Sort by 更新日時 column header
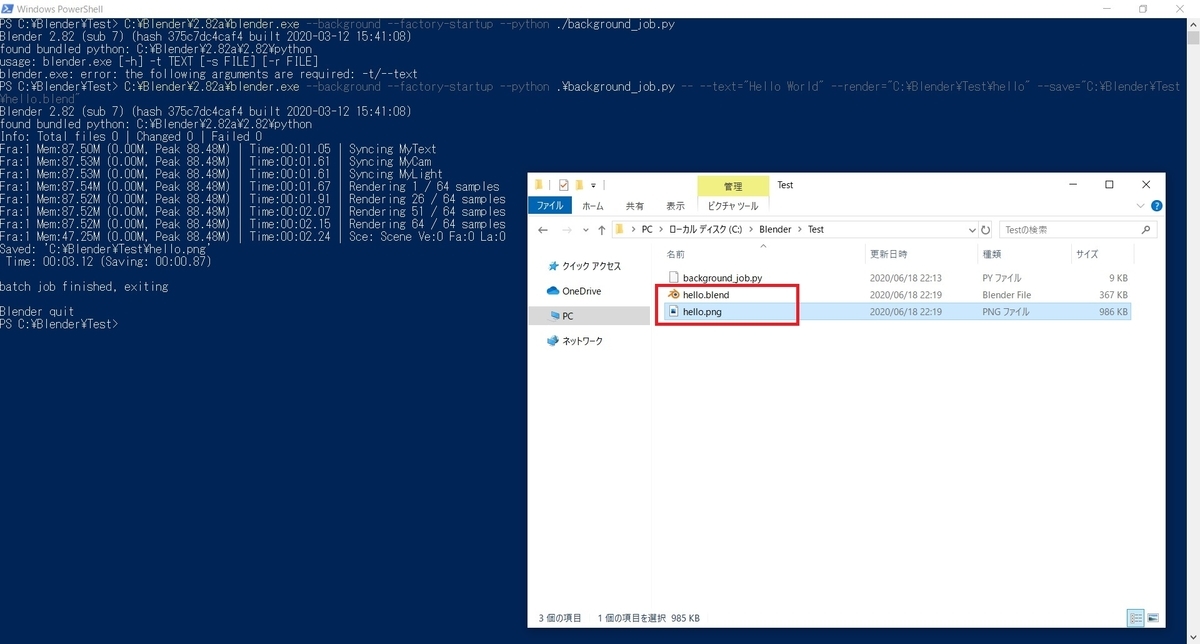This screenshot has width=1200, height=644. point(888,254)
